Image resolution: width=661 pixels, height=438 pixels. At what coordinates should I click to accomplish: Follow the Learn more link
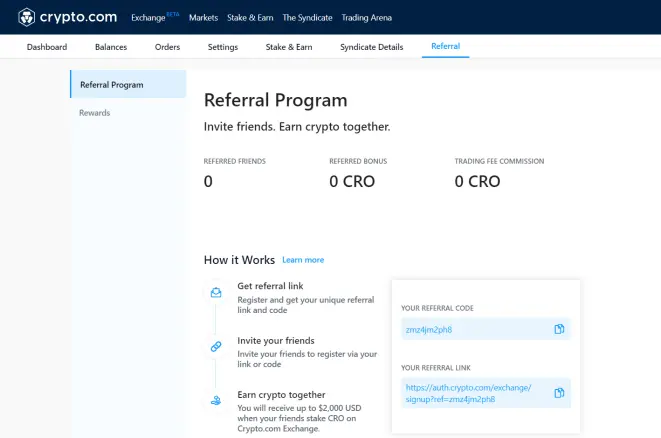click(303, 260)
